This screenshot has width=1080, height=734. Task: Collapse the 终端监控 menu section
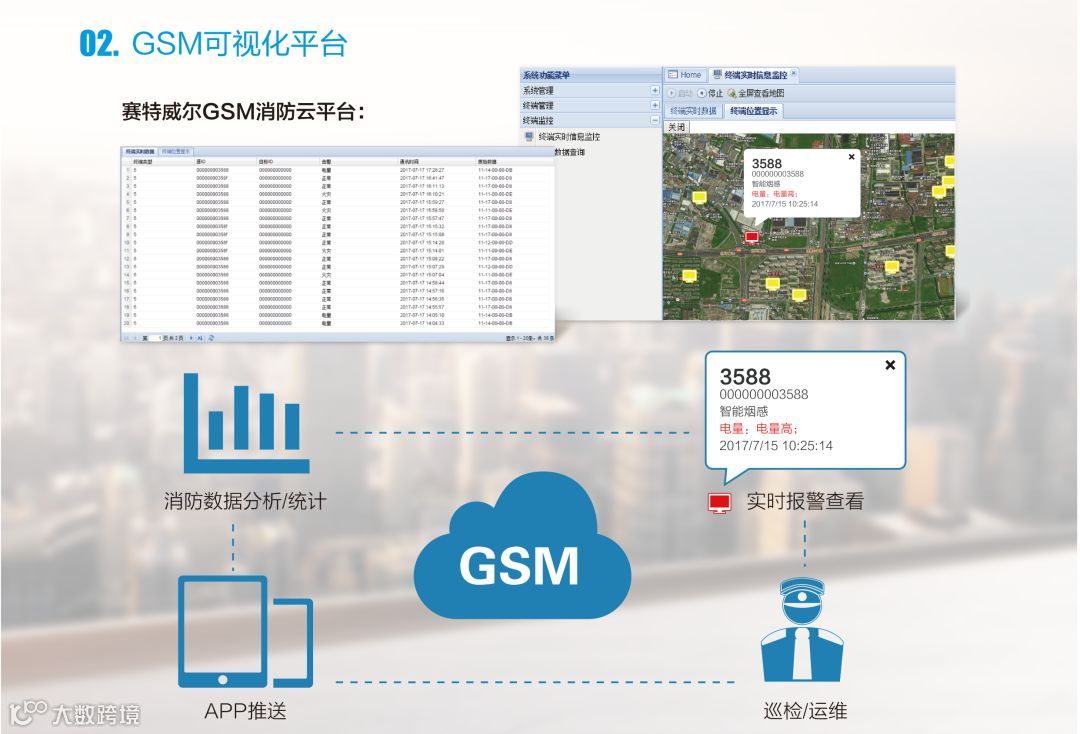[x=654, y=120]
